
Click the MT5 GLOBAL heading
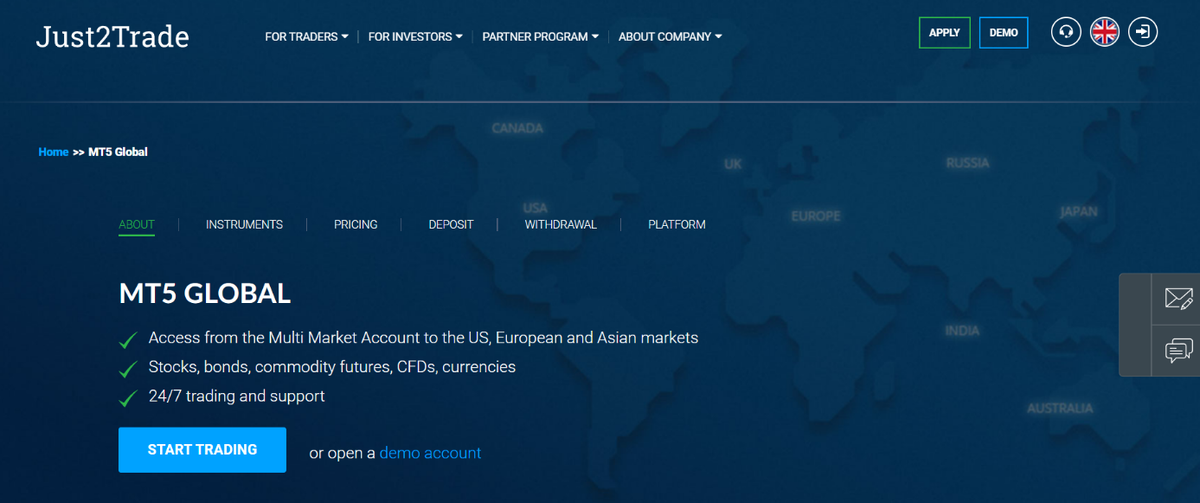point(204,294)
